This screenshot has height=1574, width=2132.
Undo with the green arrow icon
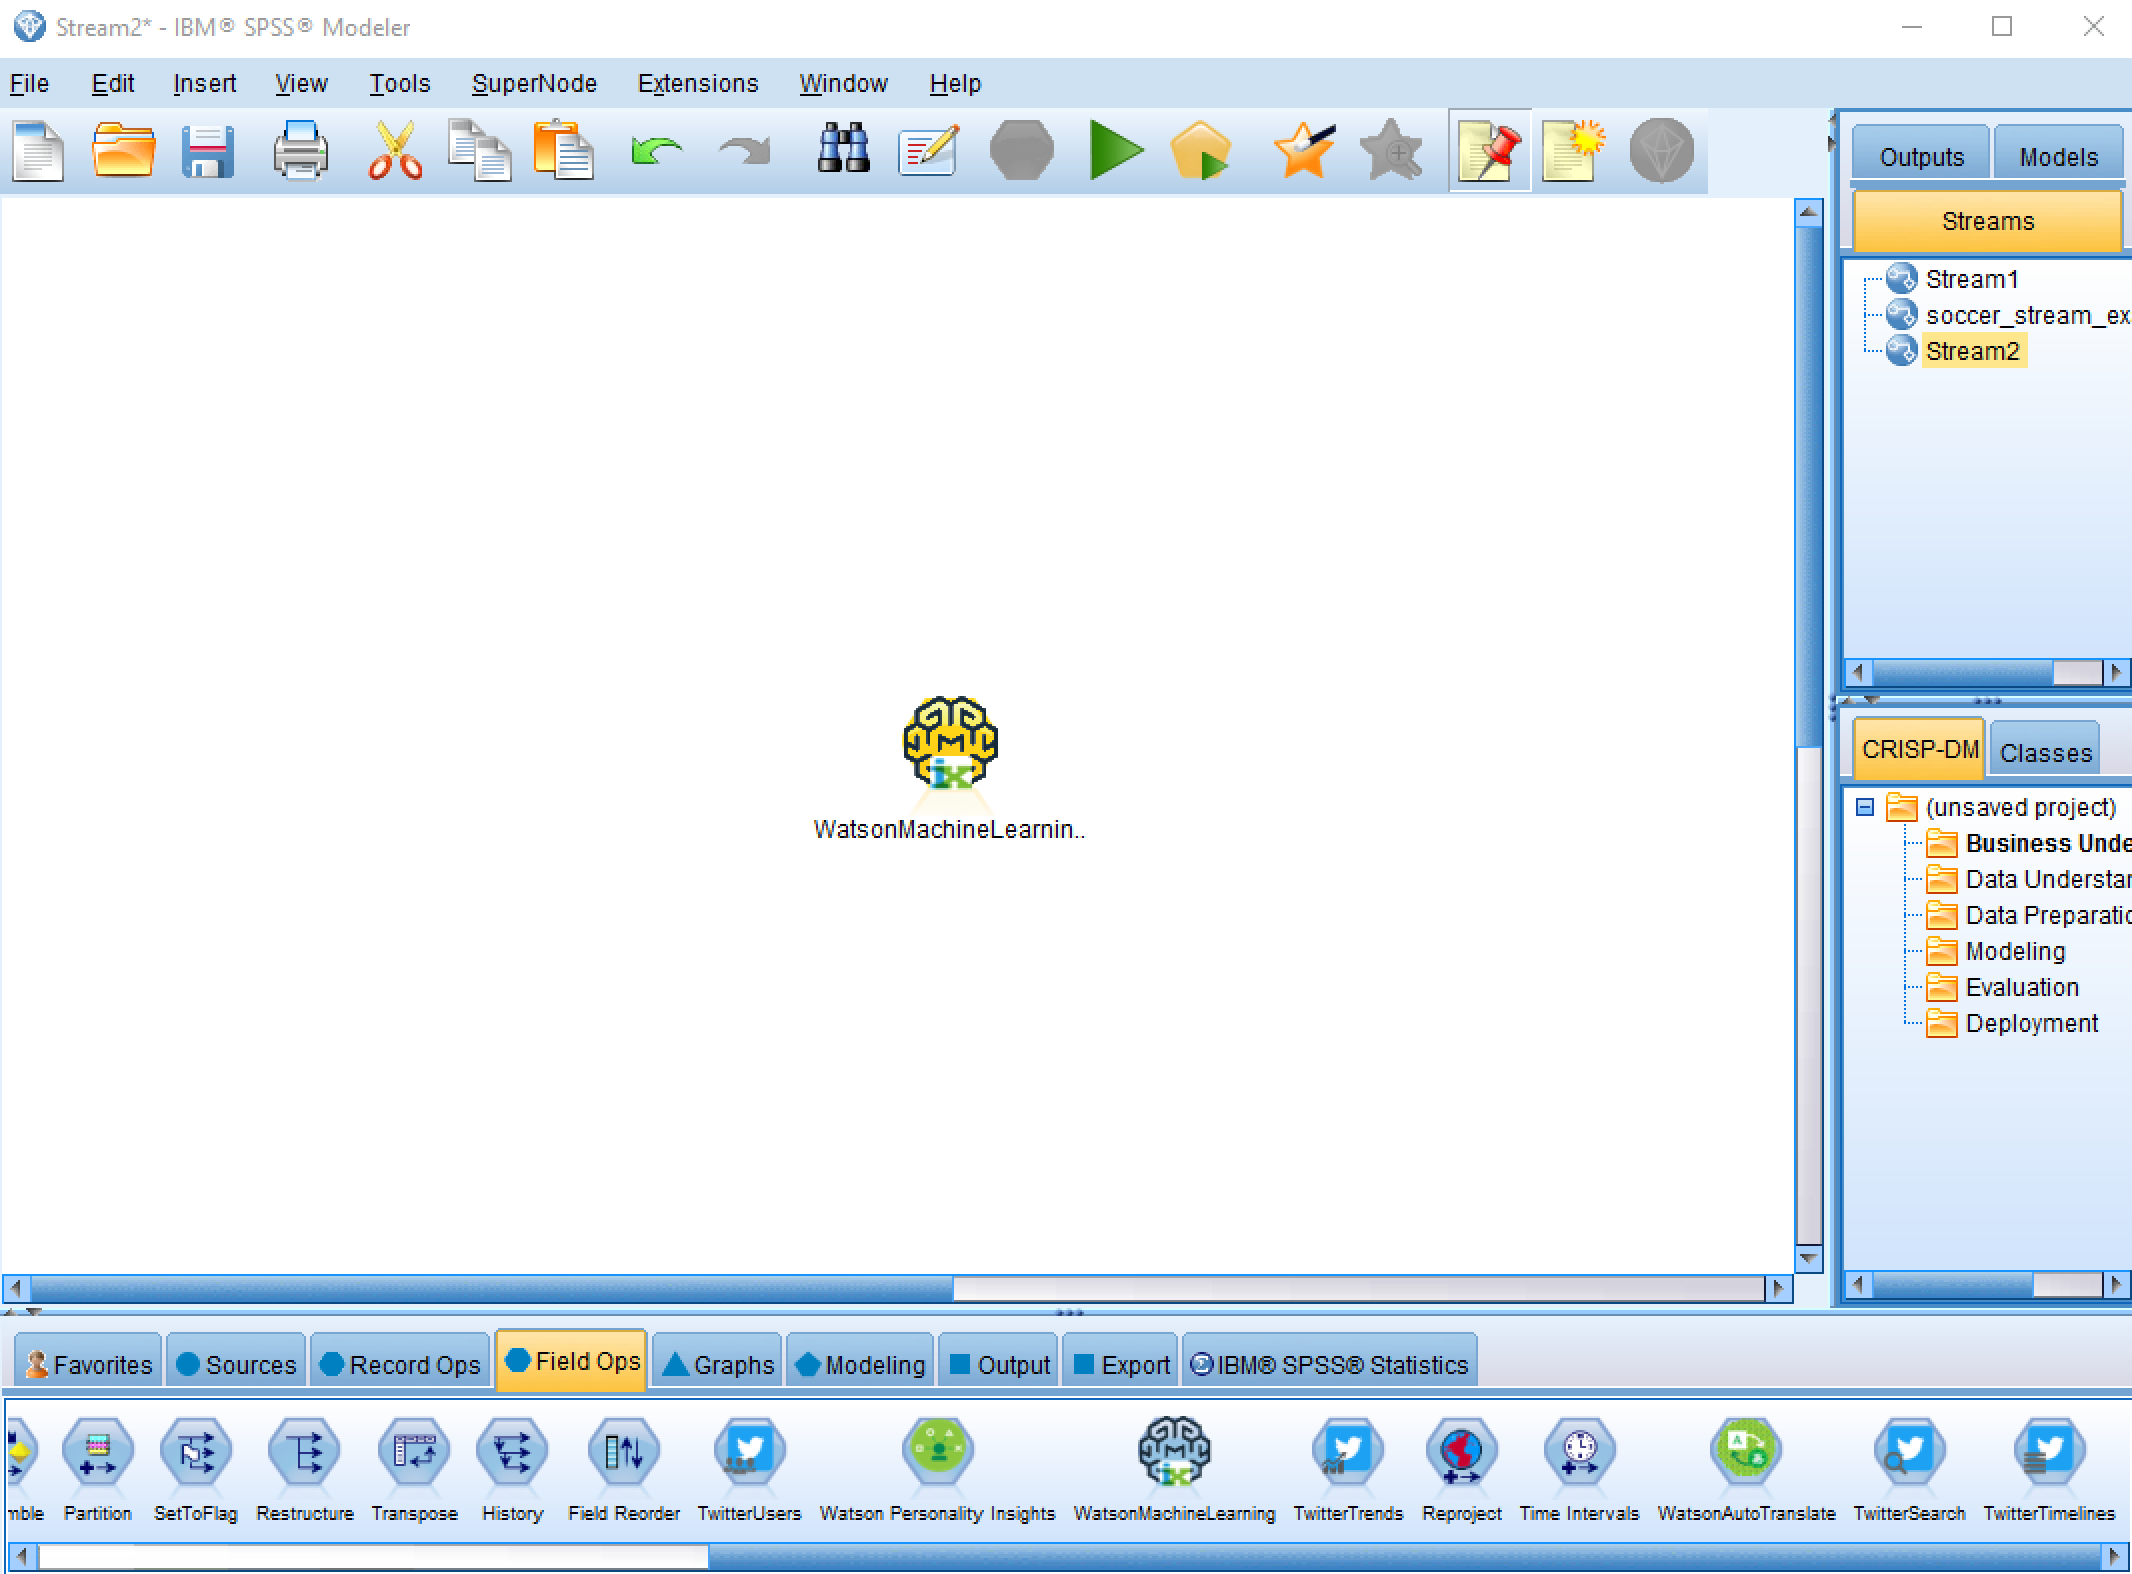point(656,151)
